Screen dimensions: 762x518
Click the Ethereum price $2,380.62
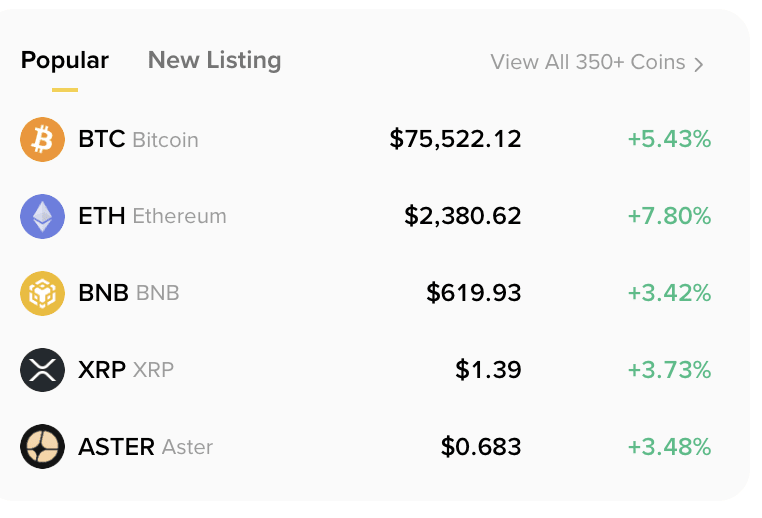[x=463, y=216]
